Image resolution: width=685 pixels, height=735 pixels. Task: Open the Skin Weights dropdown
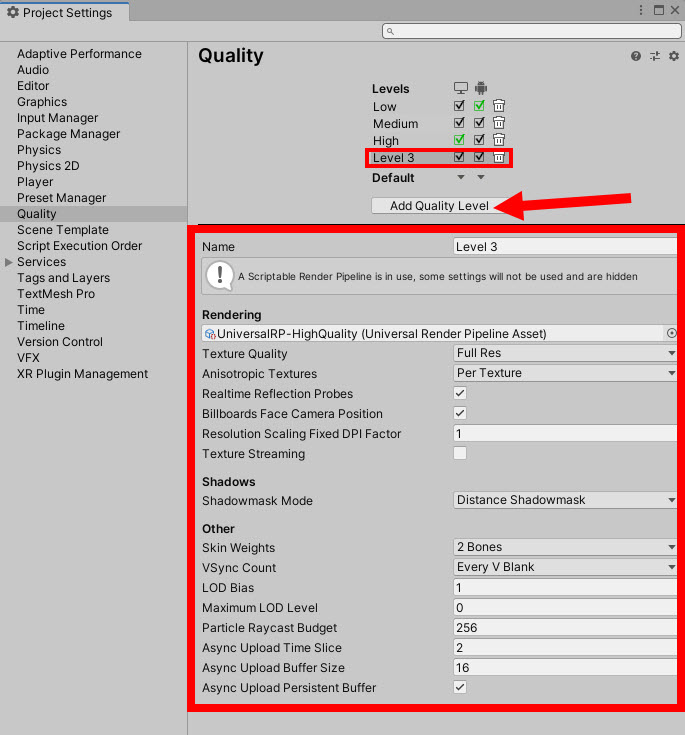click(565, 547)
